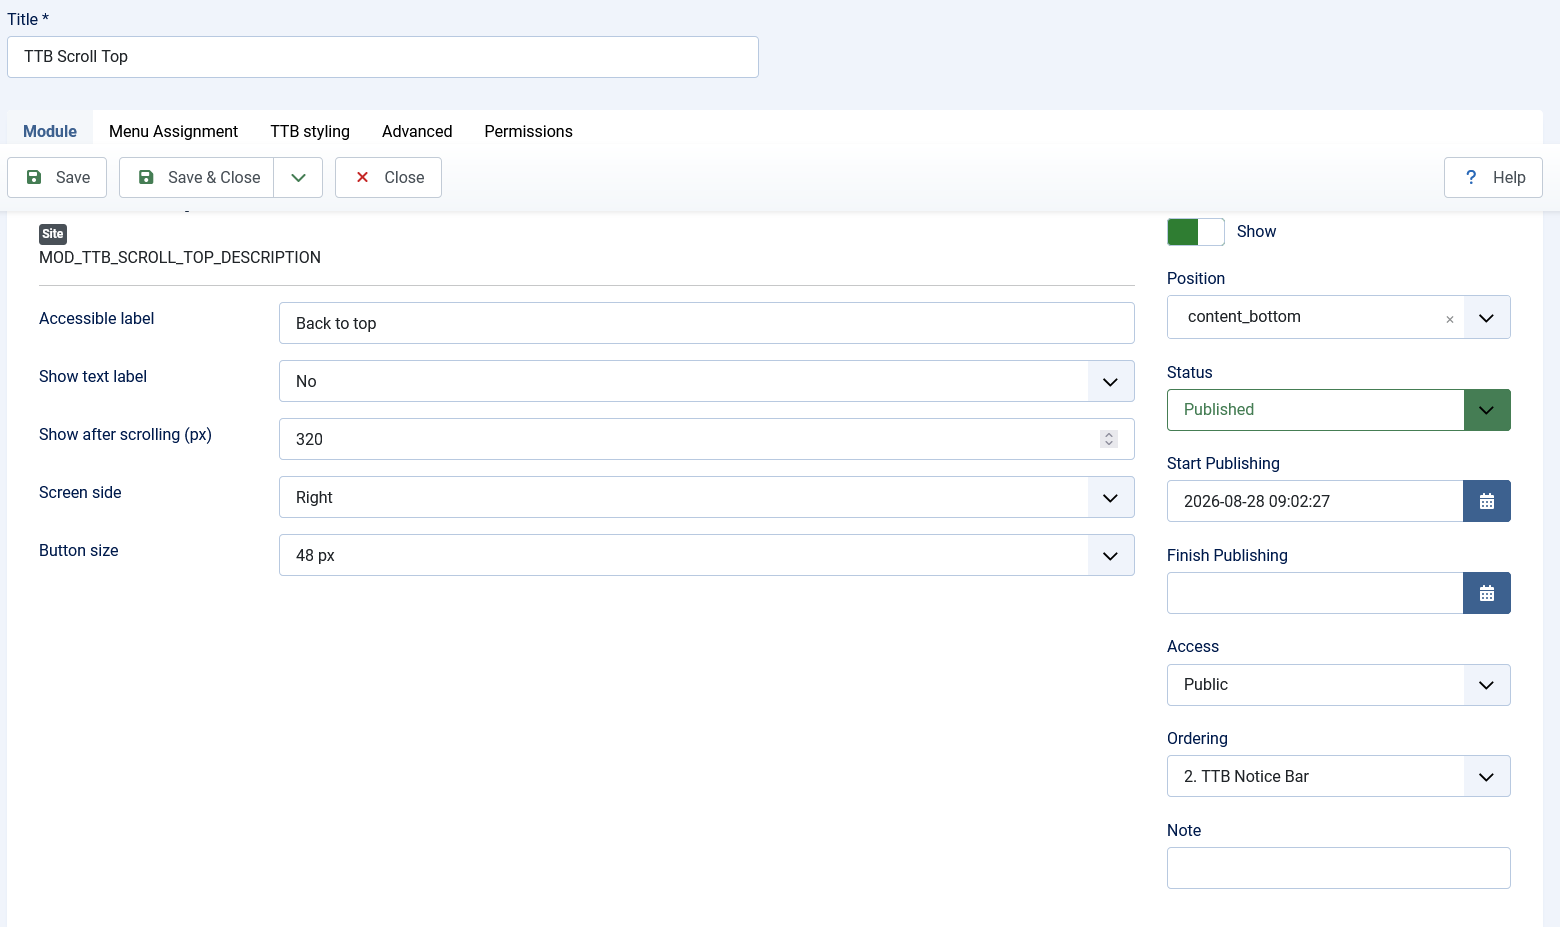1560x927 pixels.
Task: Open the Screen side dropdown
Action: [706, 497]
